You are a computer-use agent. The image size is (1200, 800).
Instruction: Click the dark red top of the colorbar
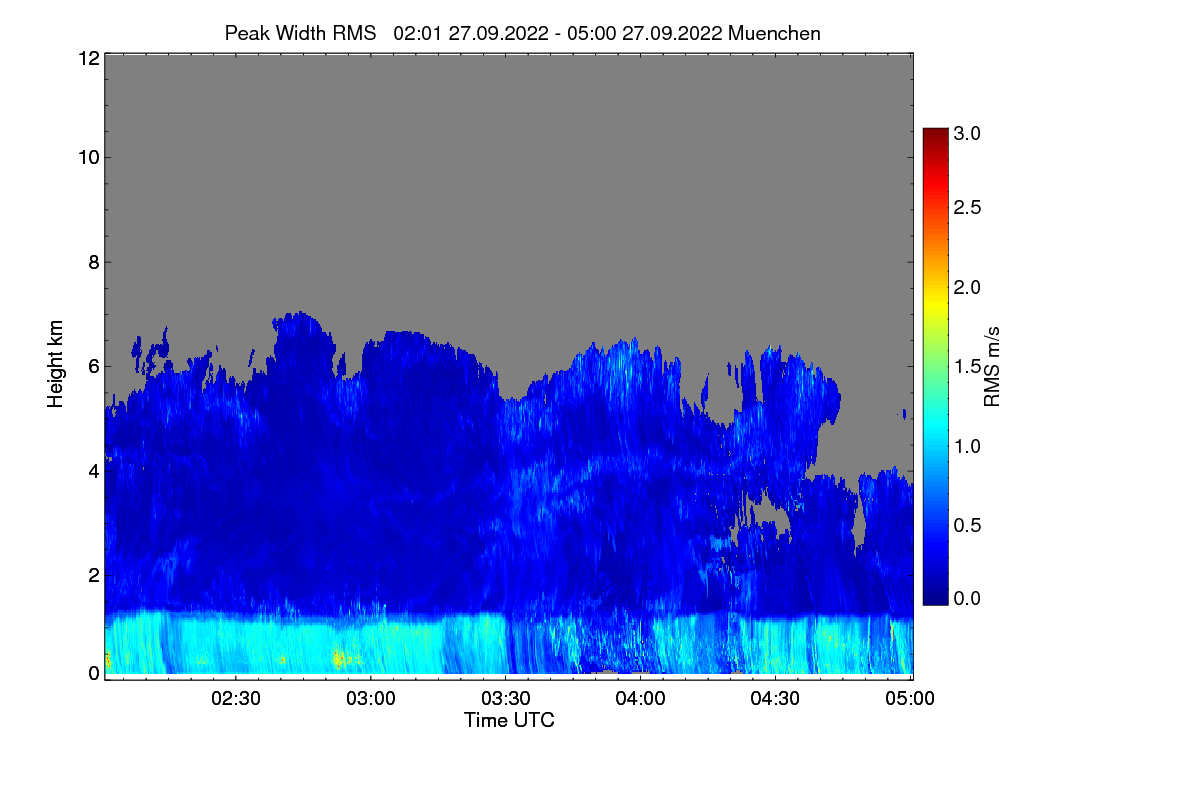tap(935, 135)
